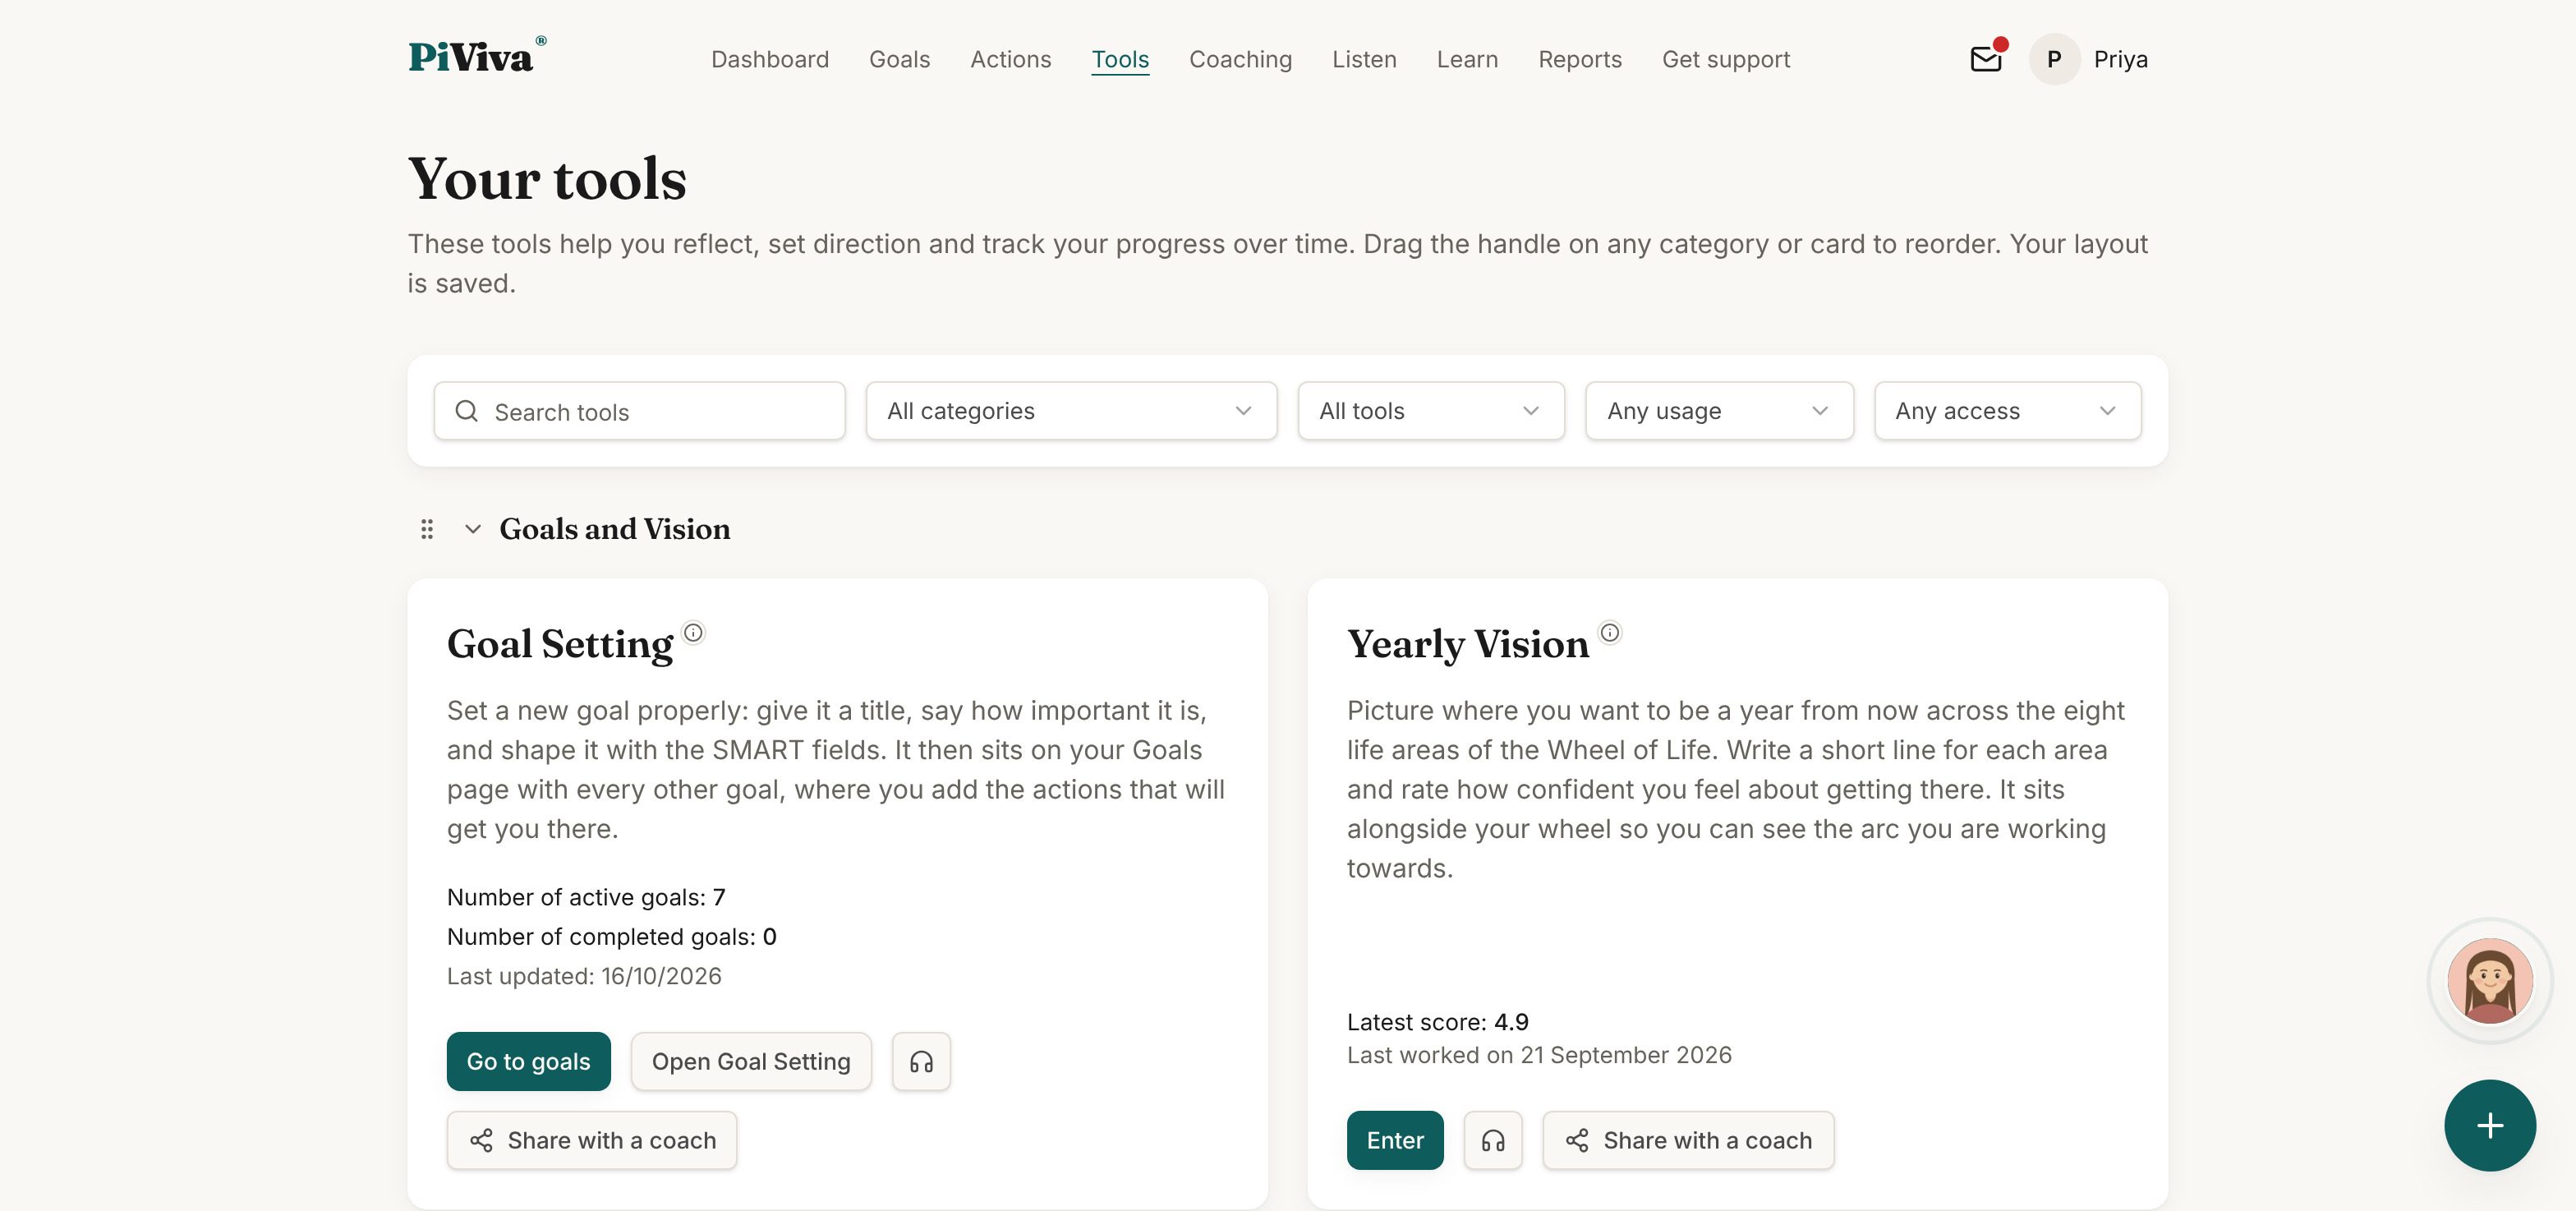The image size is (2576, 1211).
Task: Click the 'Number of completed goals: 0' text
Action: coord(611,936)
